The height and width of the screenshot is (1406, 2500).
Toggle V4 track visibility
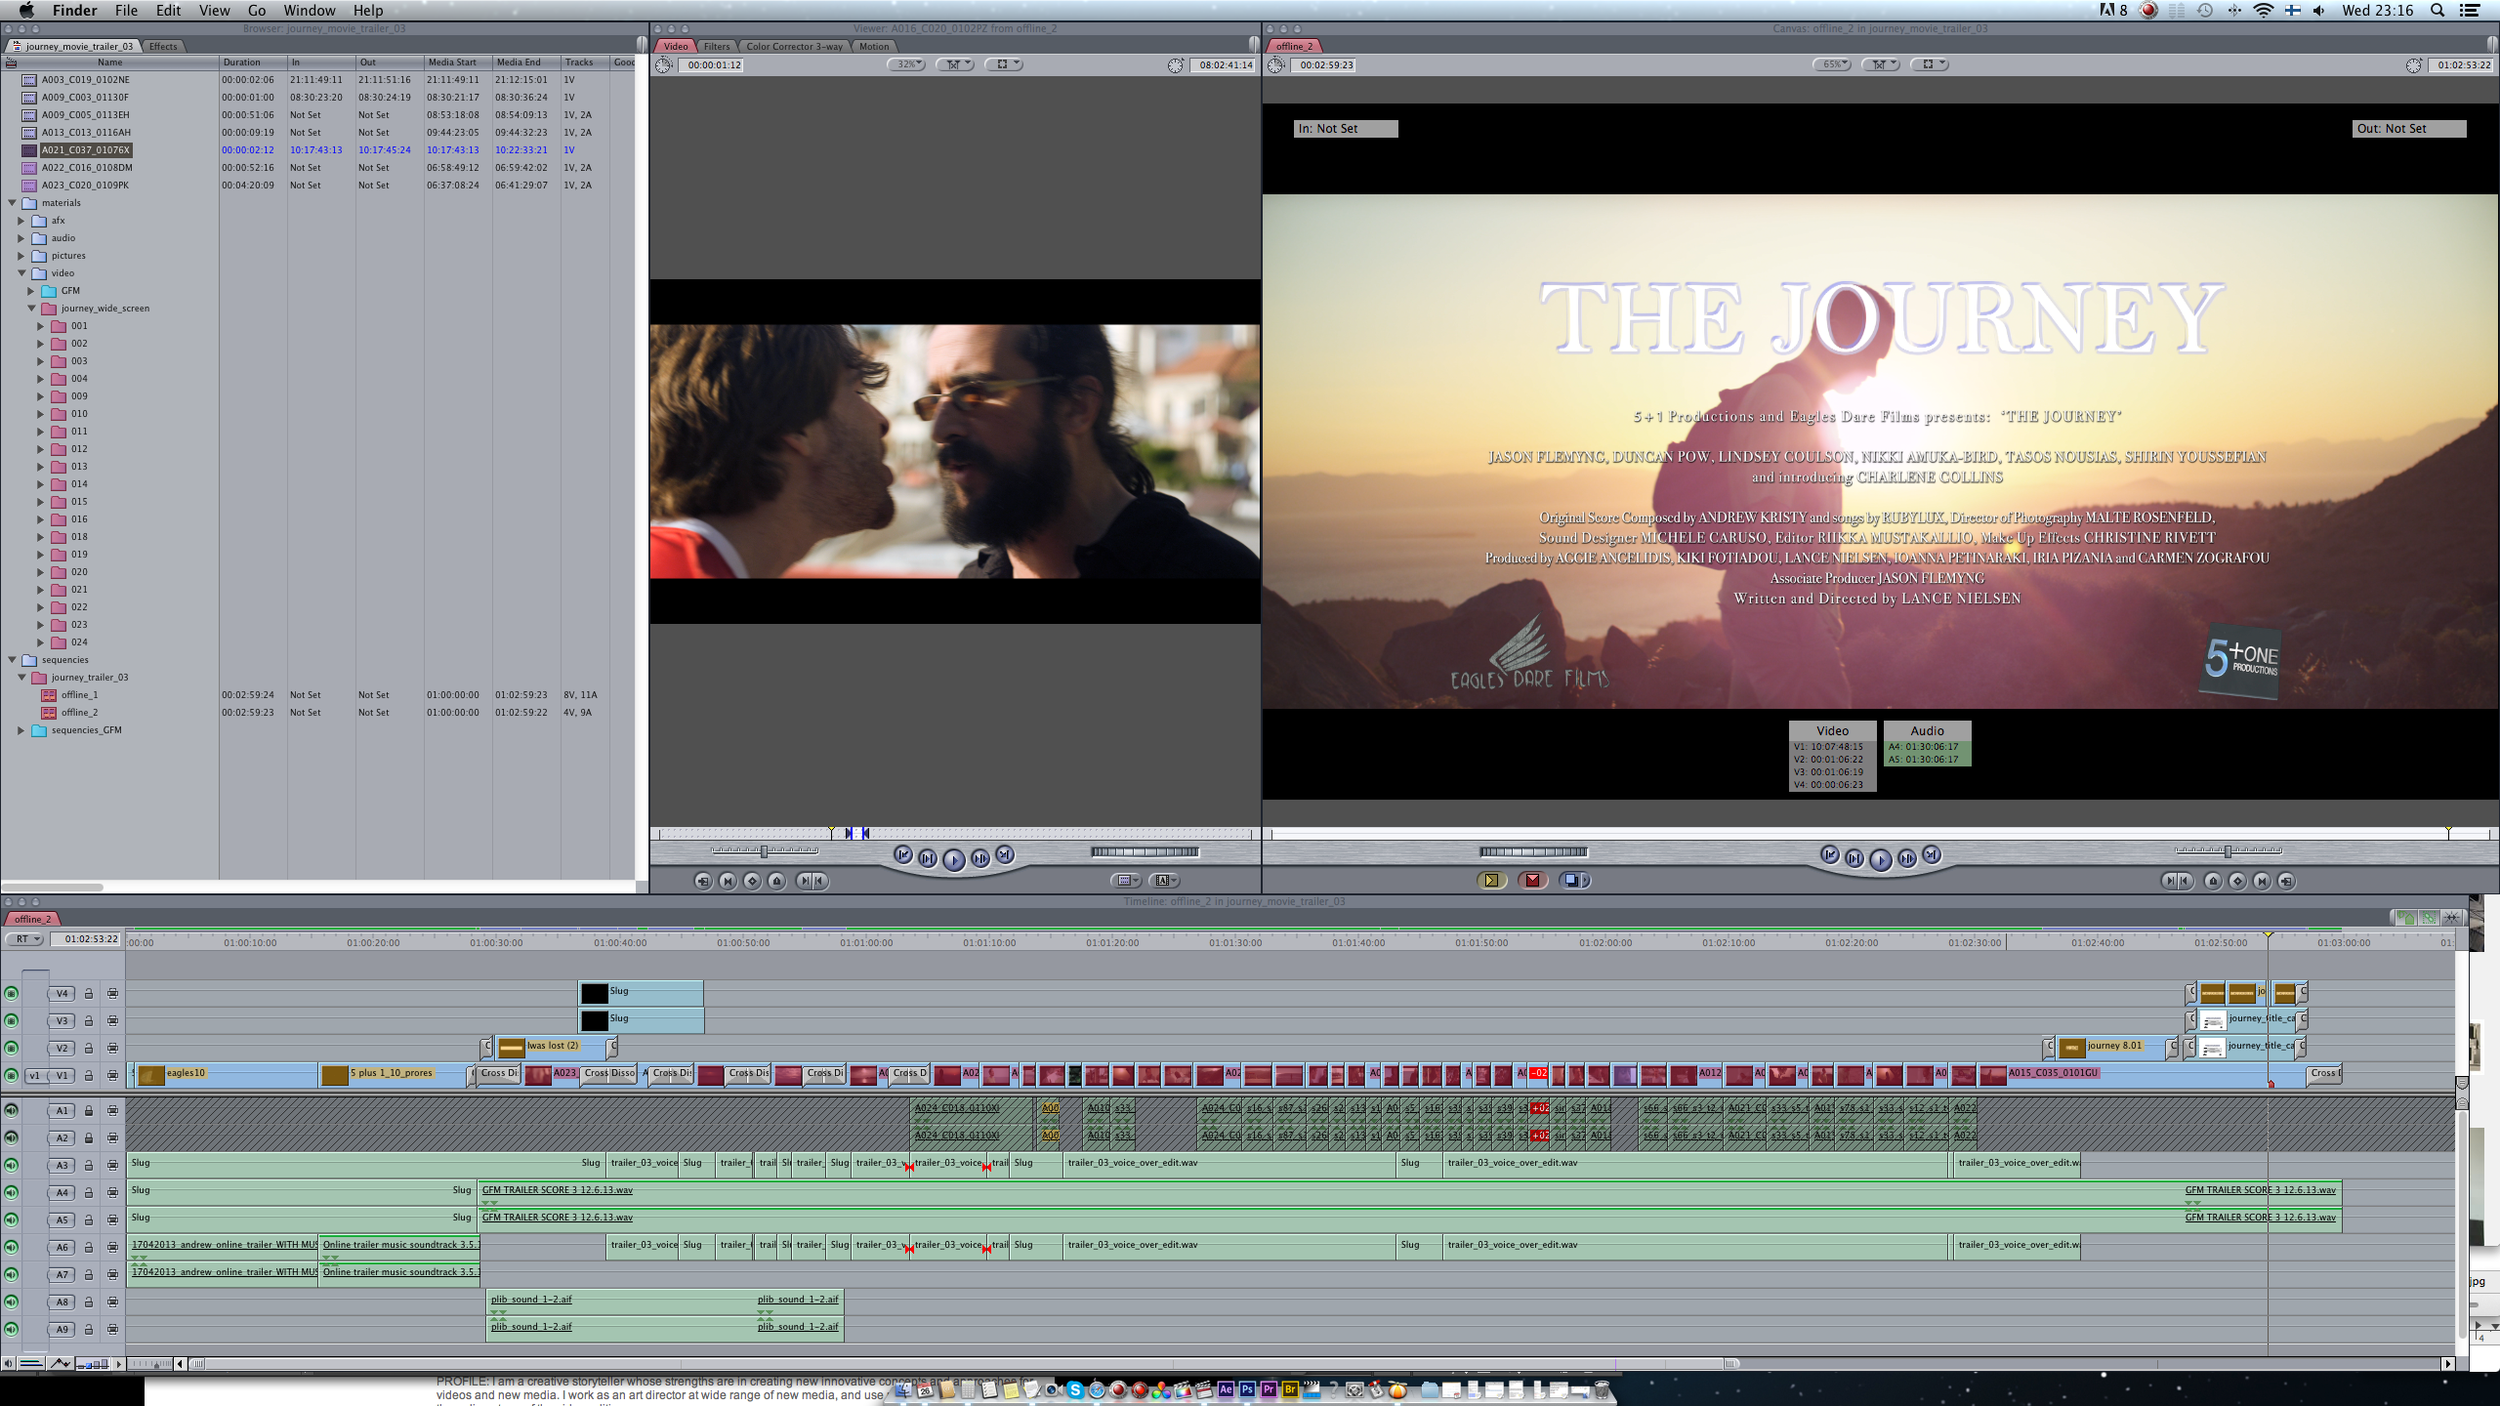[x=11, y=993]
